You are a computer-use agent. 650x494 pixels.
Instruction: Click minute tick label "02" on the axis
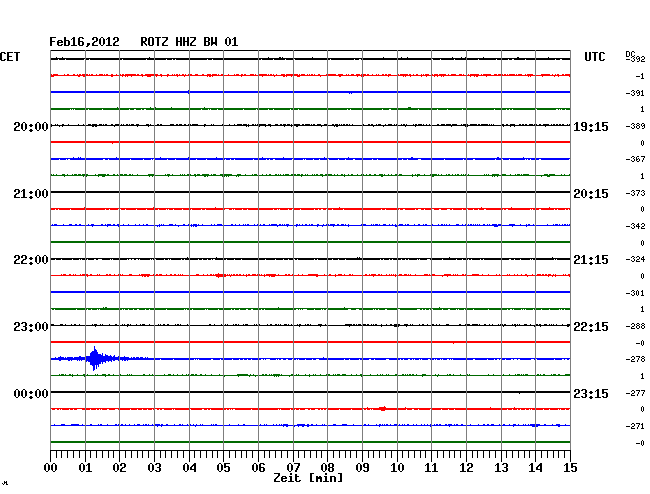pyautogui.click(x=119, y=468)
